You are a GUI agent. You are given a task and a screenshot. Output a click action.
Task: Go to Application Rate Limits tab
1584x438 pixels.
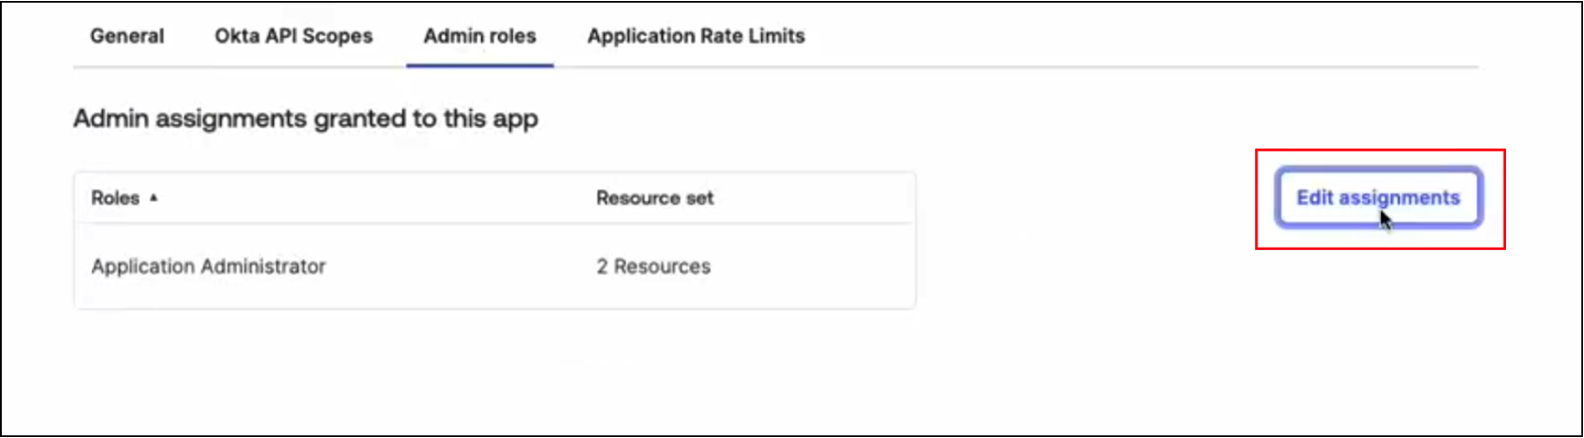pos(696,36)
